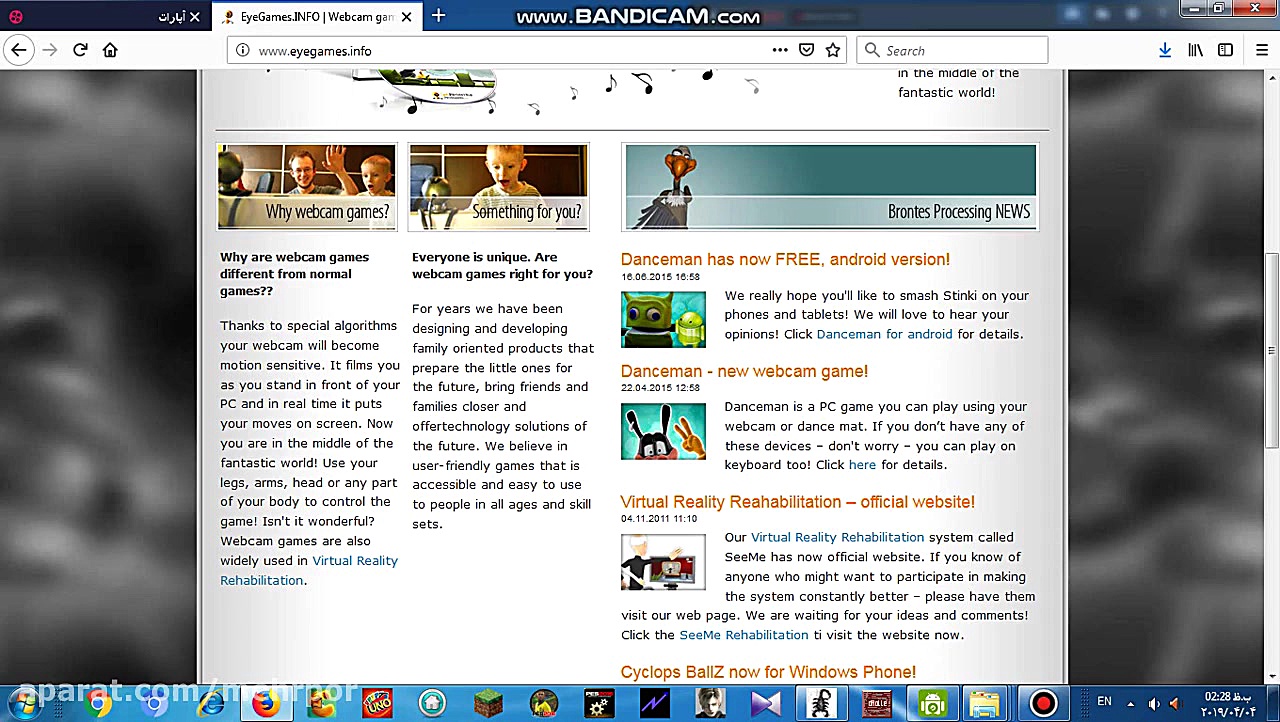The height and width of the screenshot is (722, 1280).
Task: Open the "Something for you?" banner
Action: [x=499, y=187]
